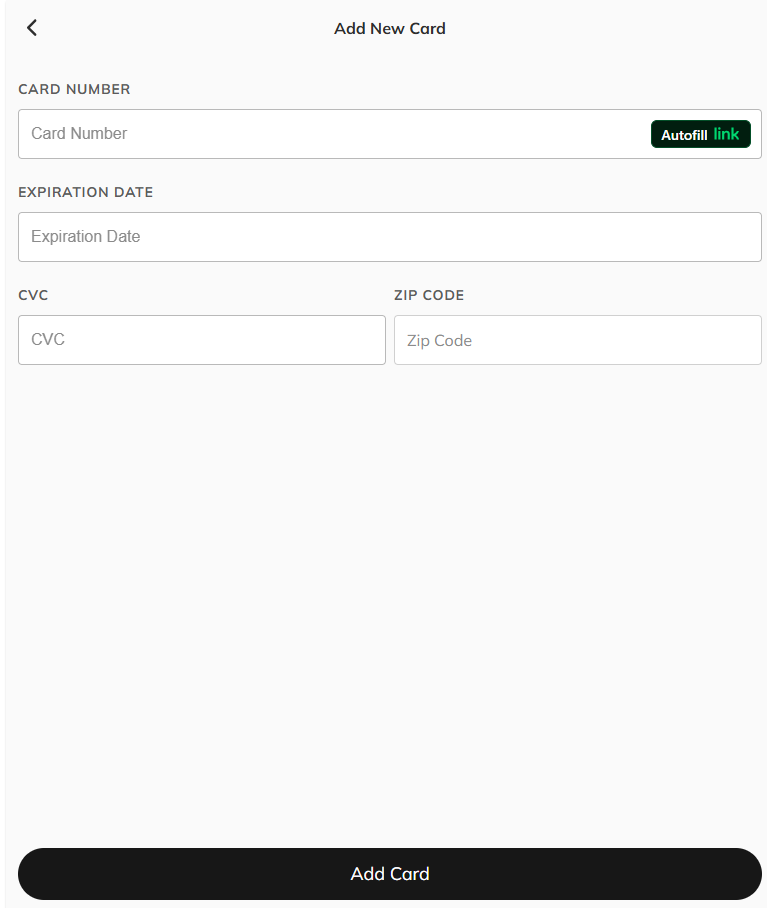Click the EXPIRATION DATE field label

(86, 192)
